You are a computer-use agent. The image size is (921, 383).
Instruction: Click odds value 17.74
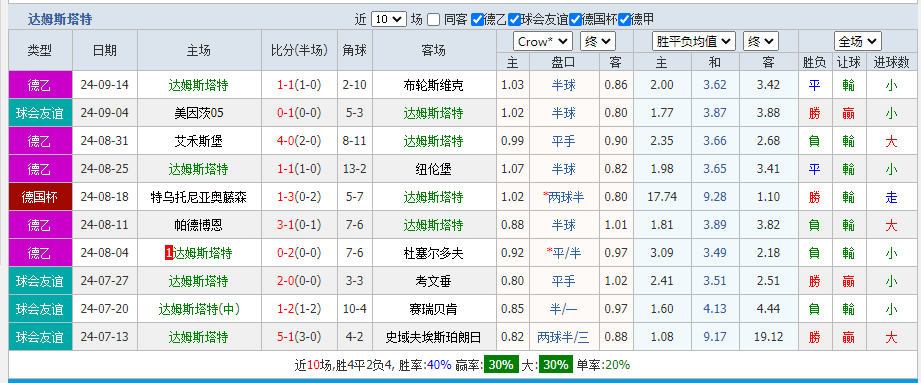[662, 197]
